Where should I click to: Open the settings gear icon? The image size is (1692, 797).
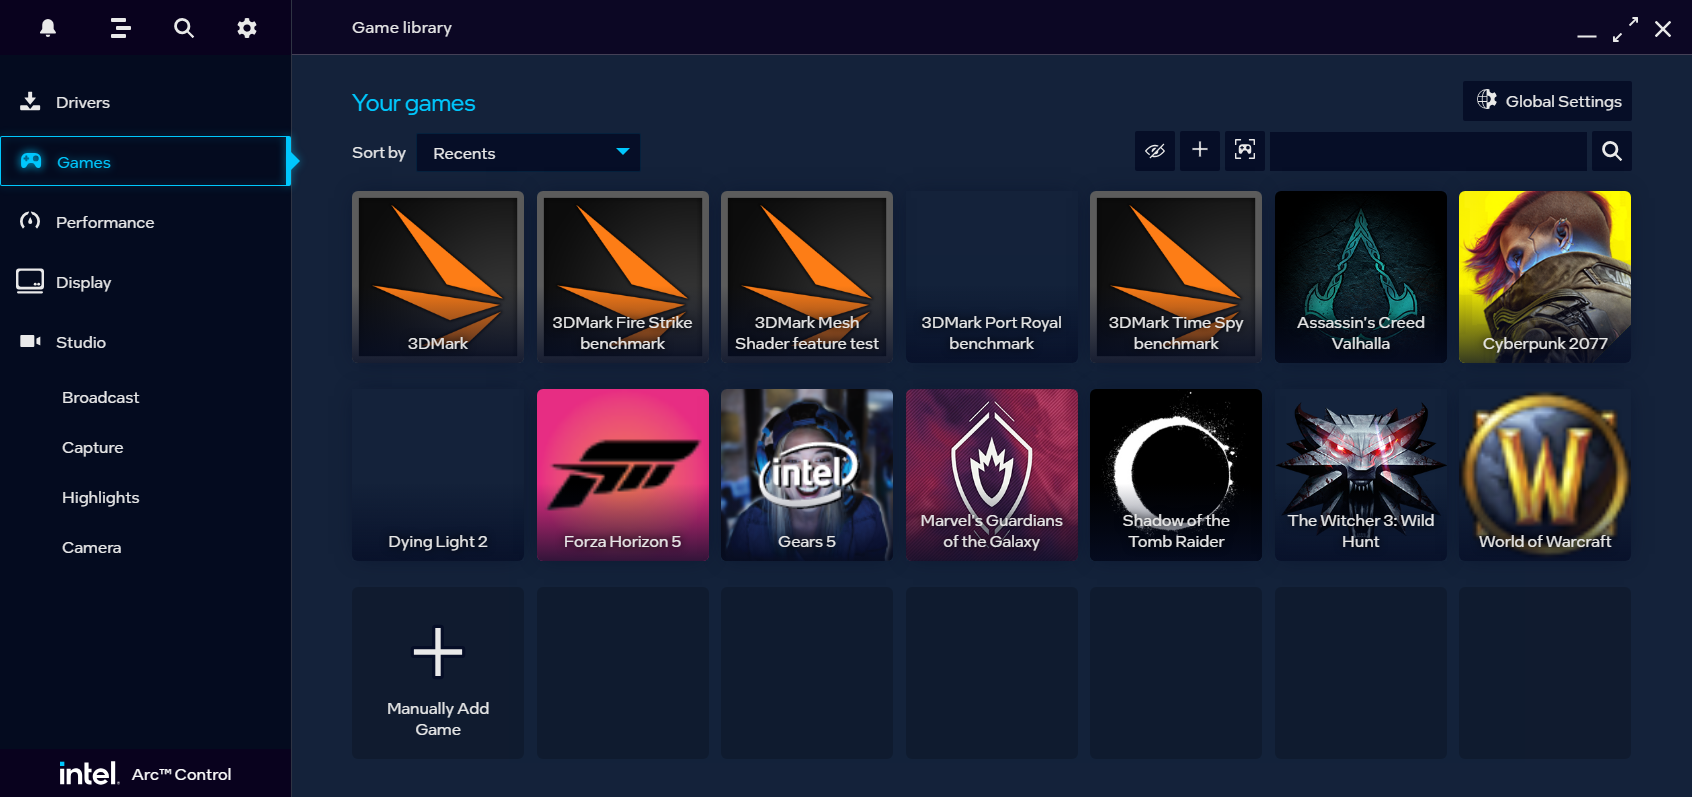click(247, 28)
